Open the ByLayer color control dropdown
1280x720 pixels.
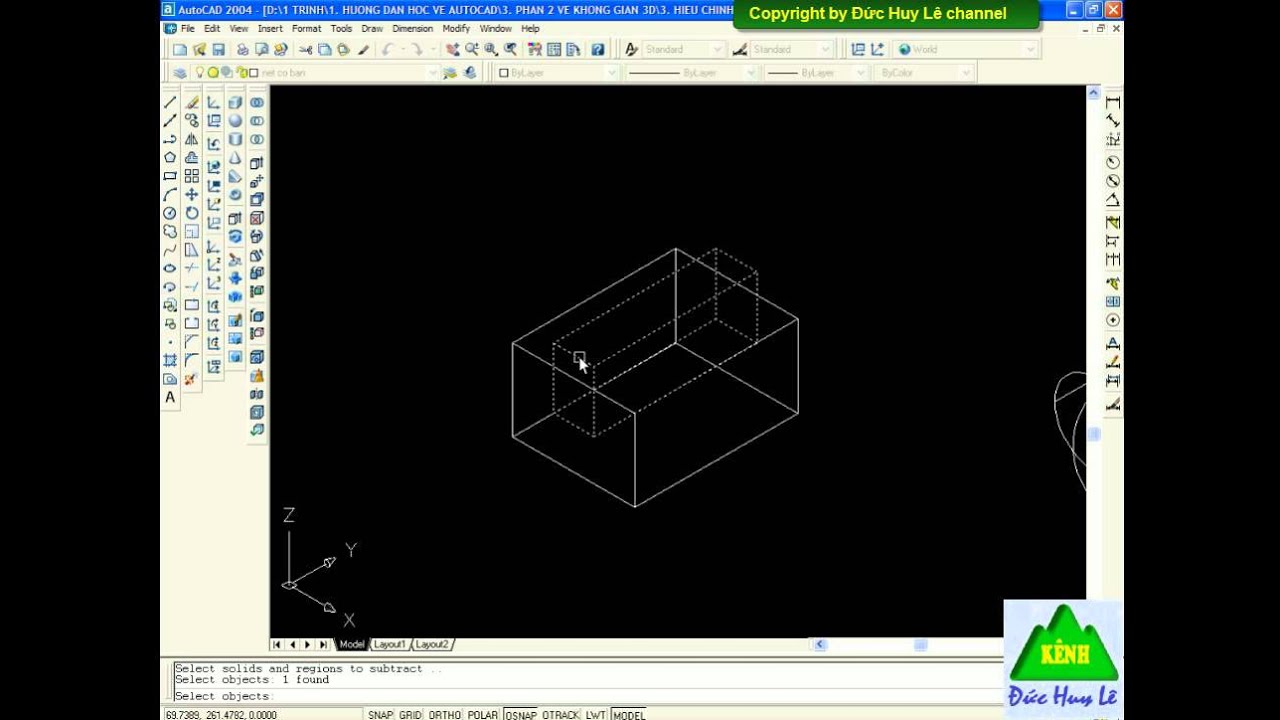[612, 73]
